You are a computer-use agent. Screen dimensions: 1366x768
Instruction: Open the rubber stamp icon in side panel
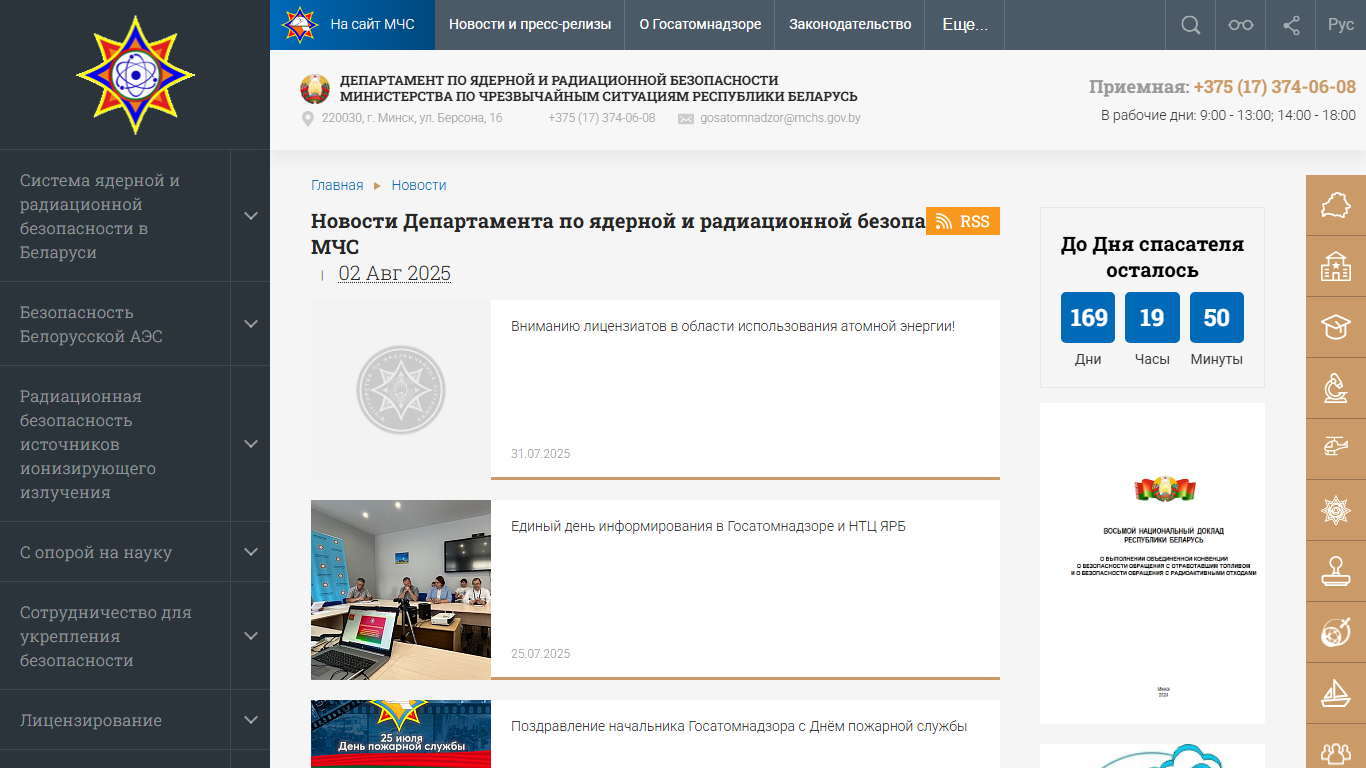(x=1336, y=571)
